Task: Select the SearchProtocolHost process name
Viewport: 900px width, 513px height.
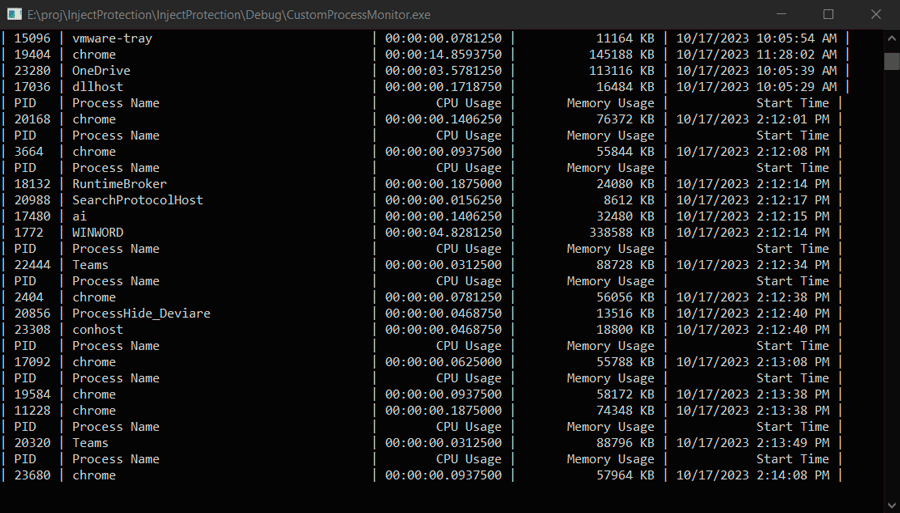Action: point(138,200)
